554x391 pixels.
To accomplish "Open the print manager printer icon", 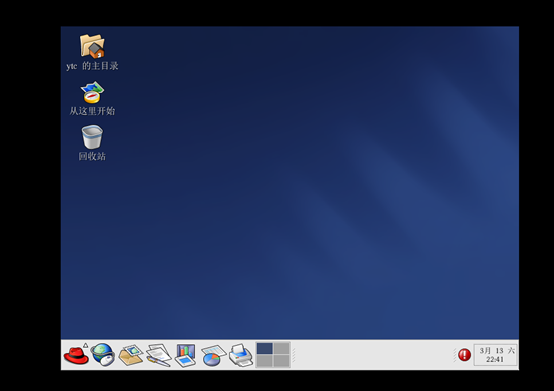I will [241, 355].
